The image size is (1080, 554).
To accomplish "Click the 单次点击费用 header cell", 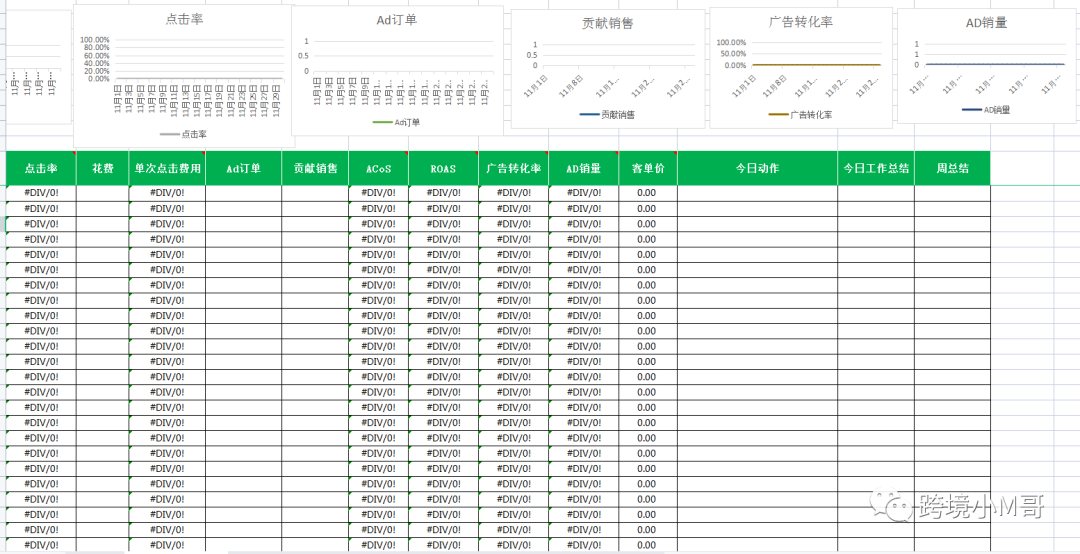I will click(x=167, y=169).
